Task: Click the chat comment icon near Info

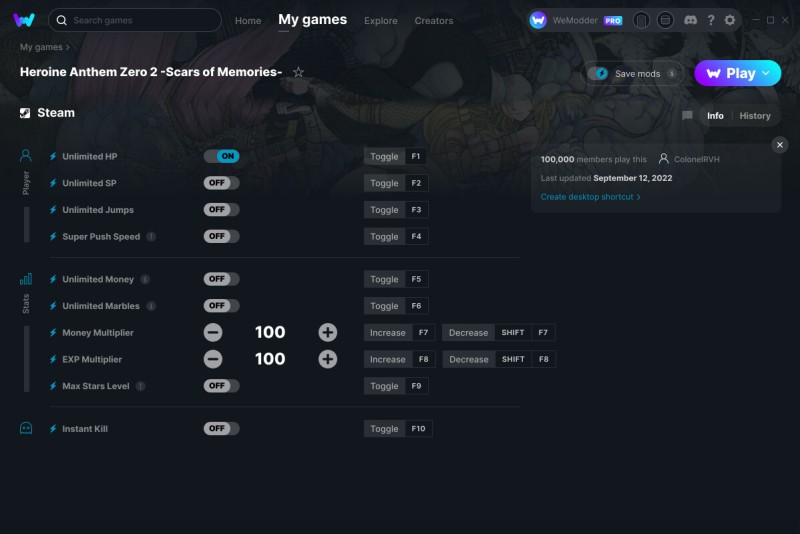Action: tap(687, 116)
